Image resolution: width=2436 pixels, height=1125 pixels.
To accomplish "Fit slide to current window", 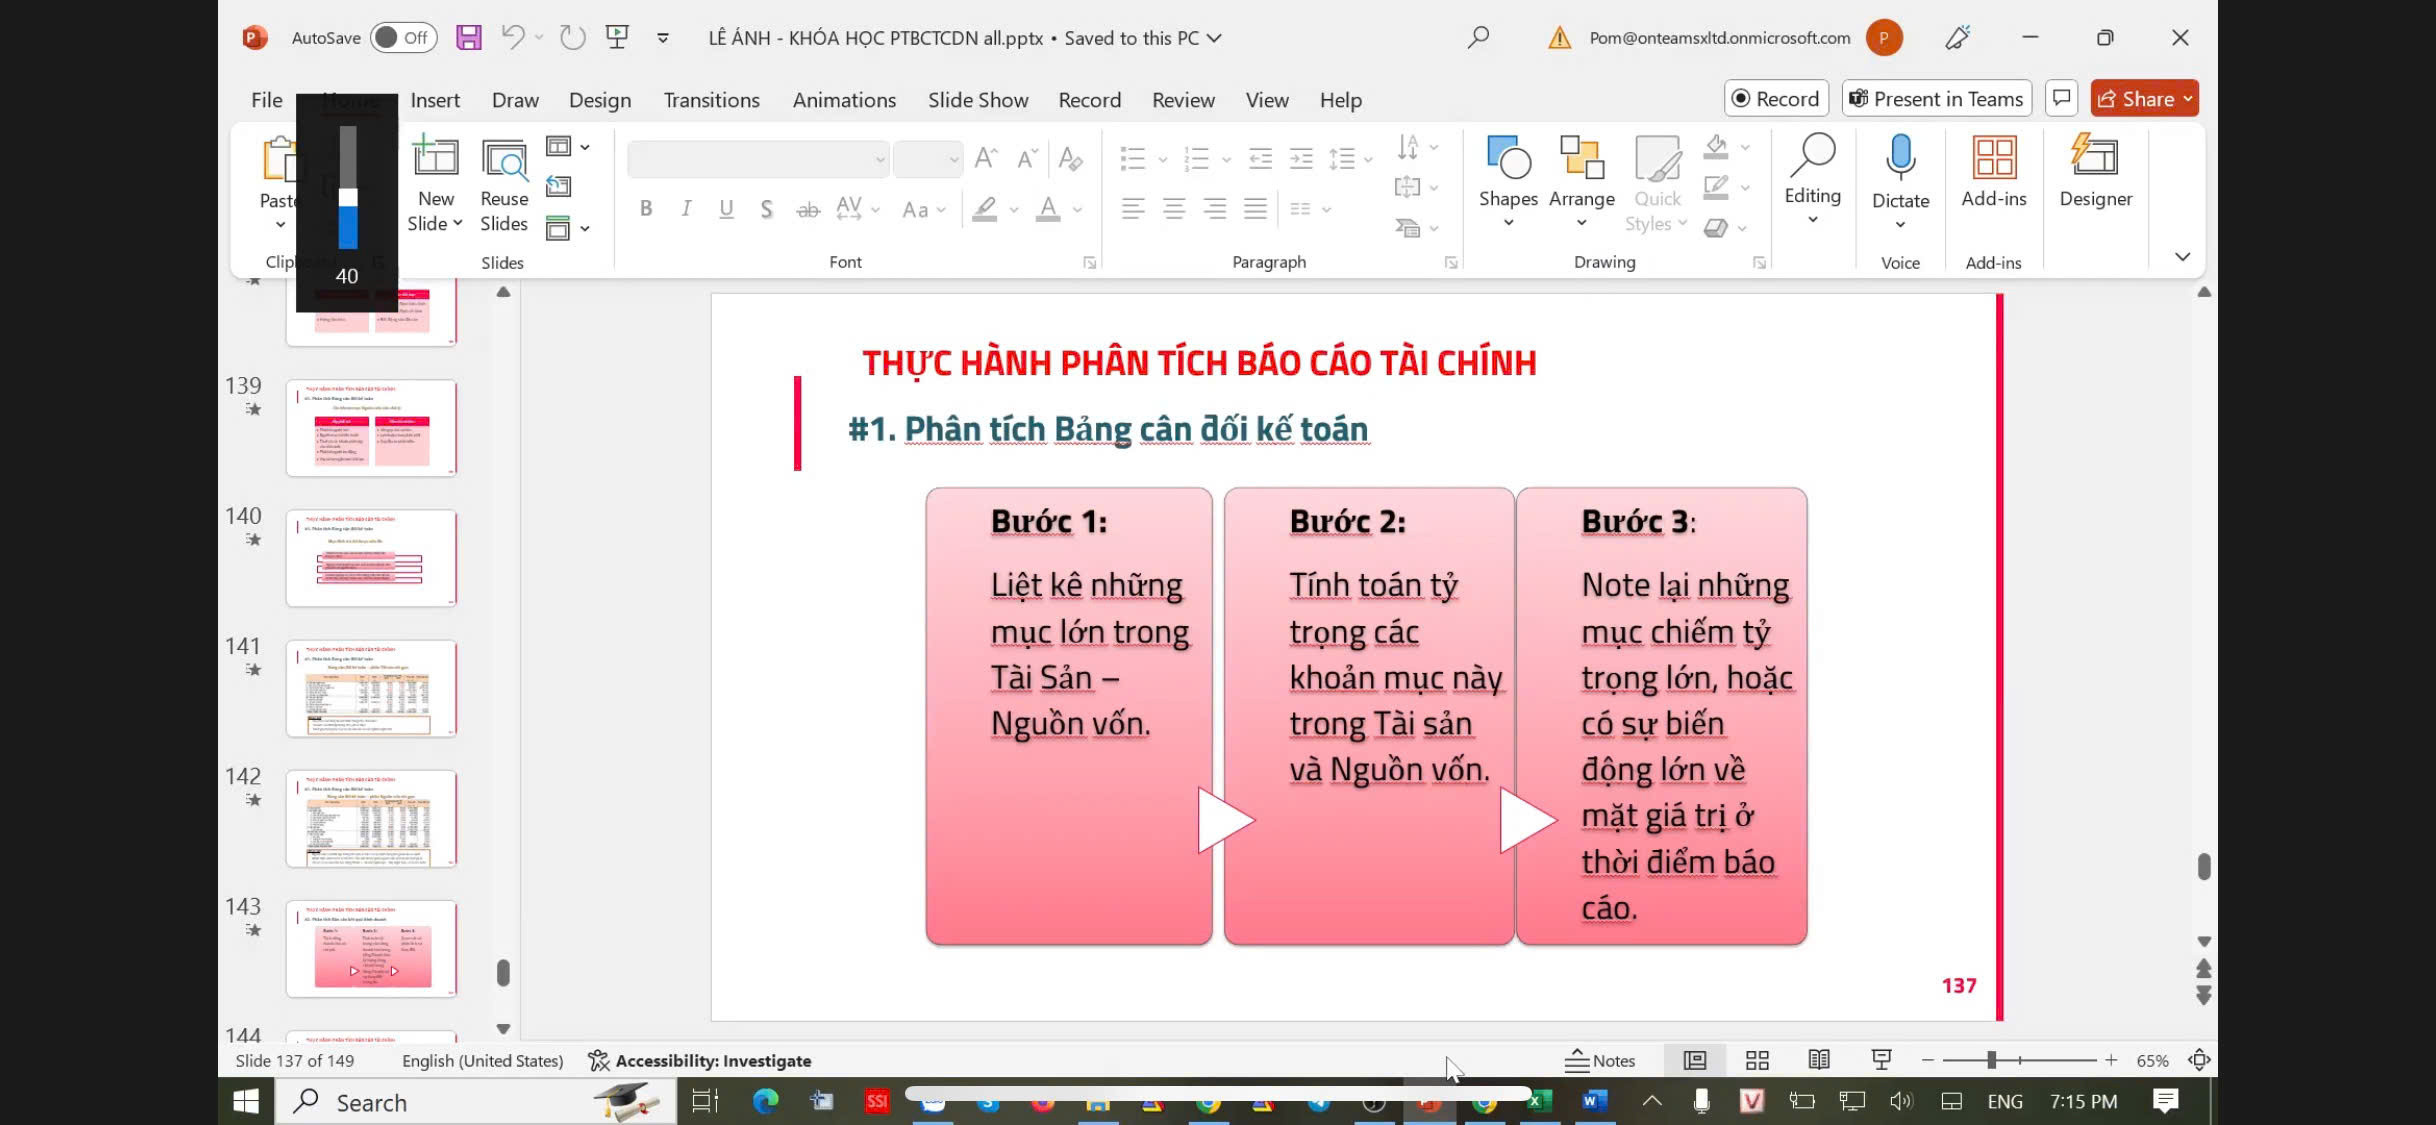I will [2199, 1060].
